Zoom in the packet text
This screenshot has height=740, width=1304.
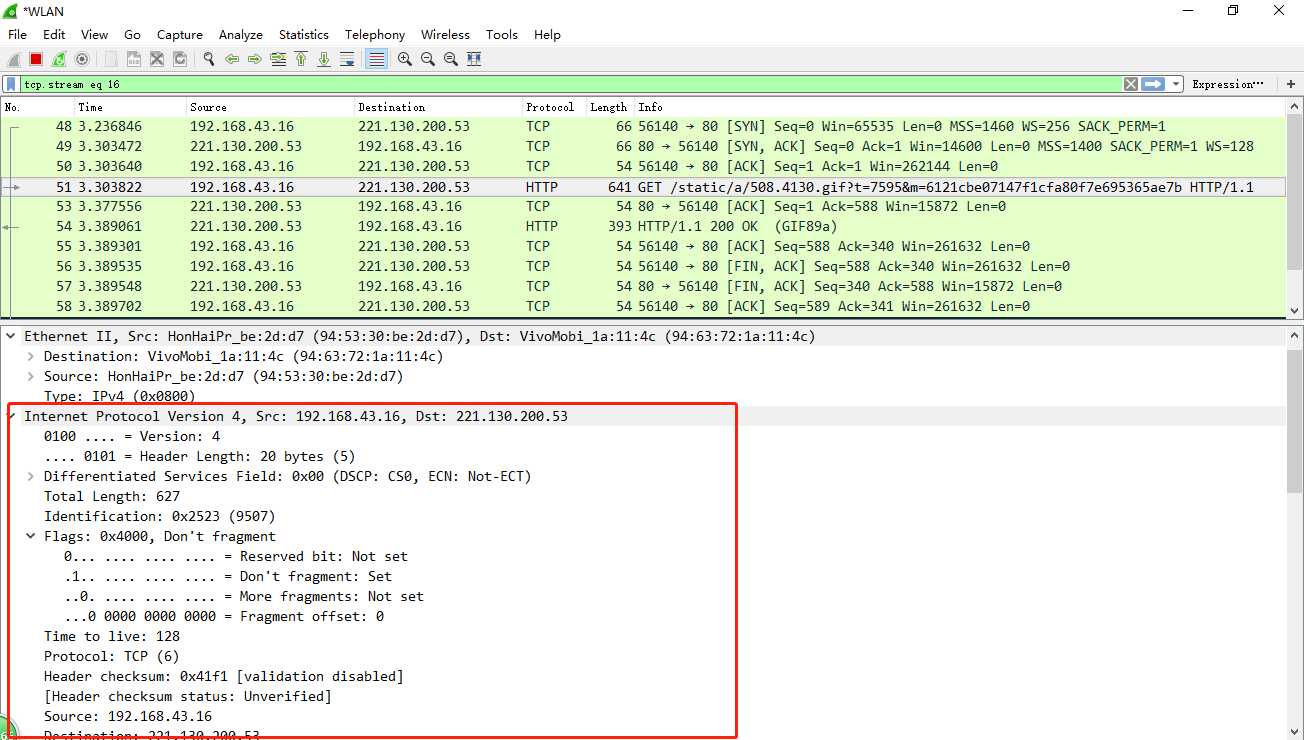pyautogui.click(x=405, y=60)
